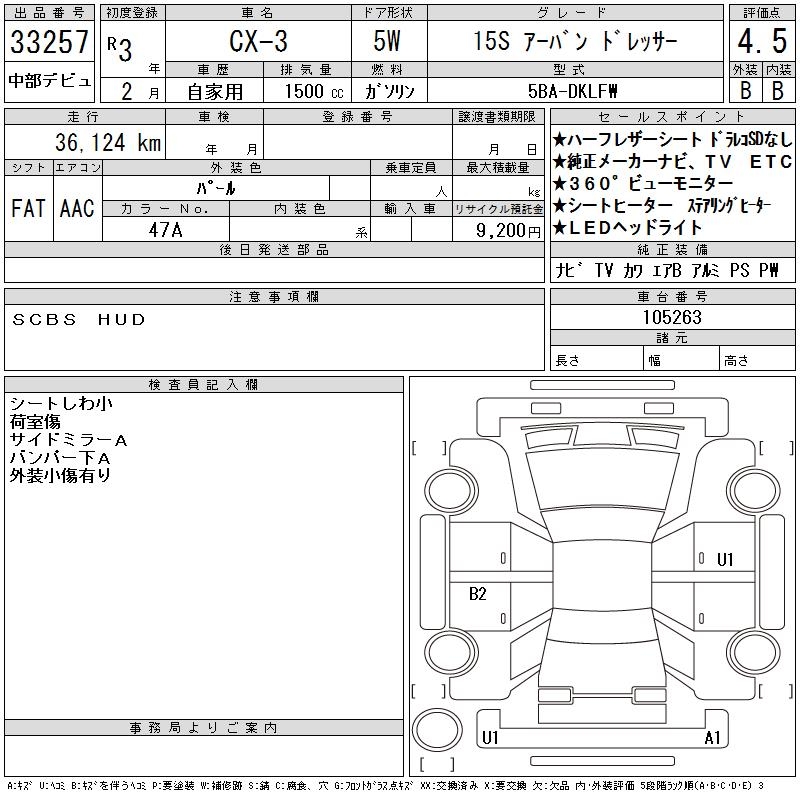Click the registration year R3
This screenshot has width=800, height=800.
(x=120, y=49)
